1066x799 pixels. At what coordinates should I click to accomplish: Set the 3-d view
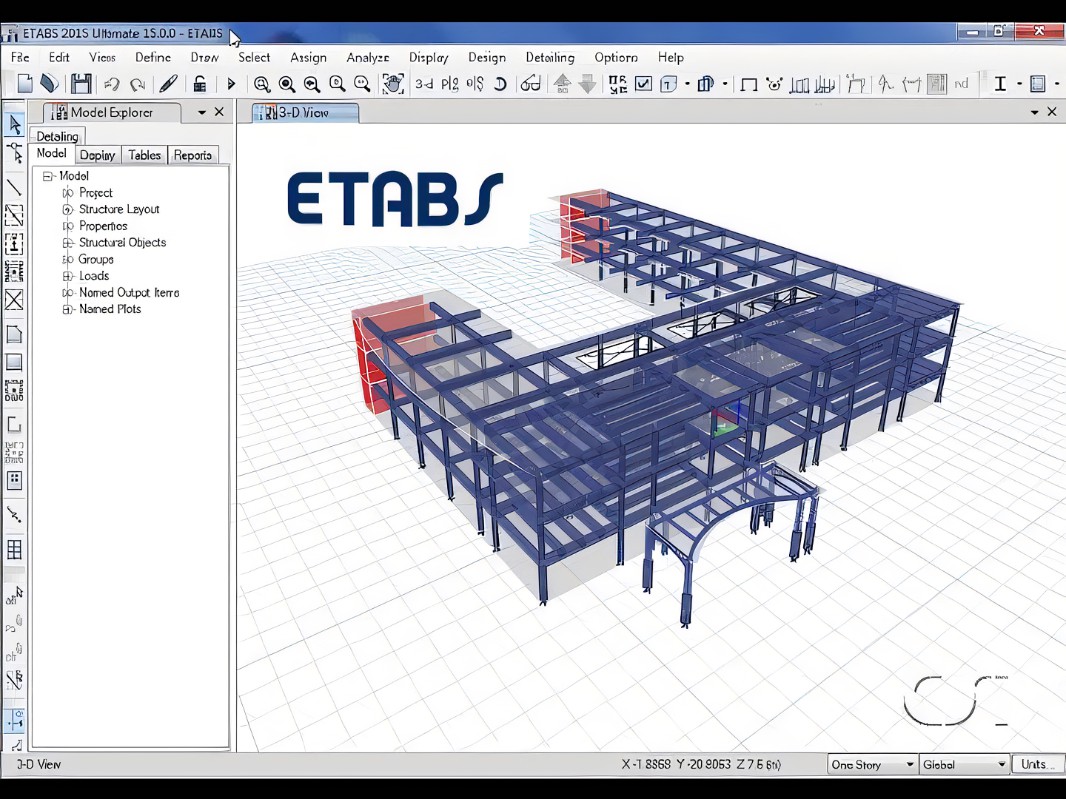424,84
